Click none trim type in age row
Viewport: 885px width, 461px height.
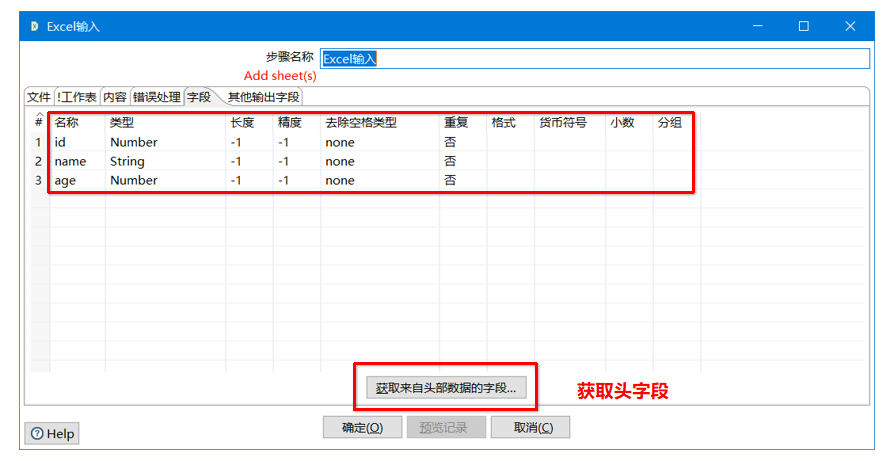[x=380, y=181]
